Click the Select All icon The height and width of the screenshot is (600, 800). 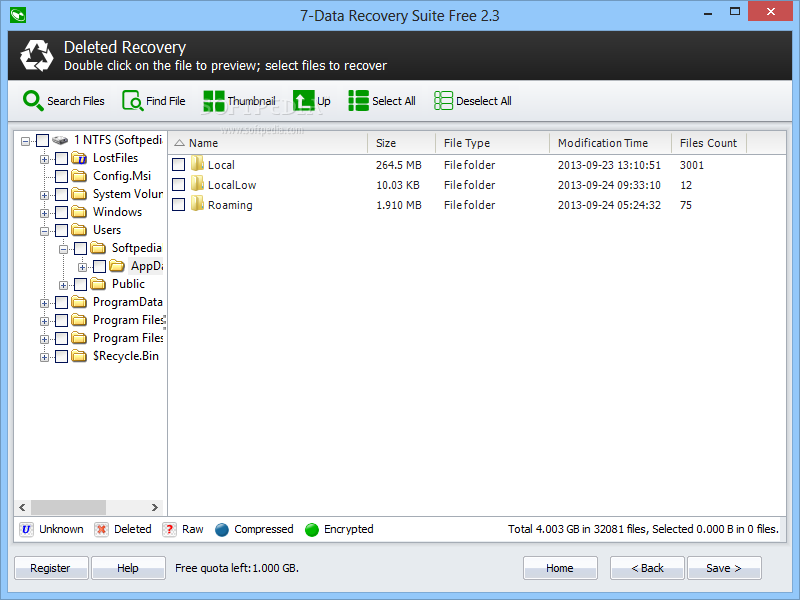pos(358,101)
